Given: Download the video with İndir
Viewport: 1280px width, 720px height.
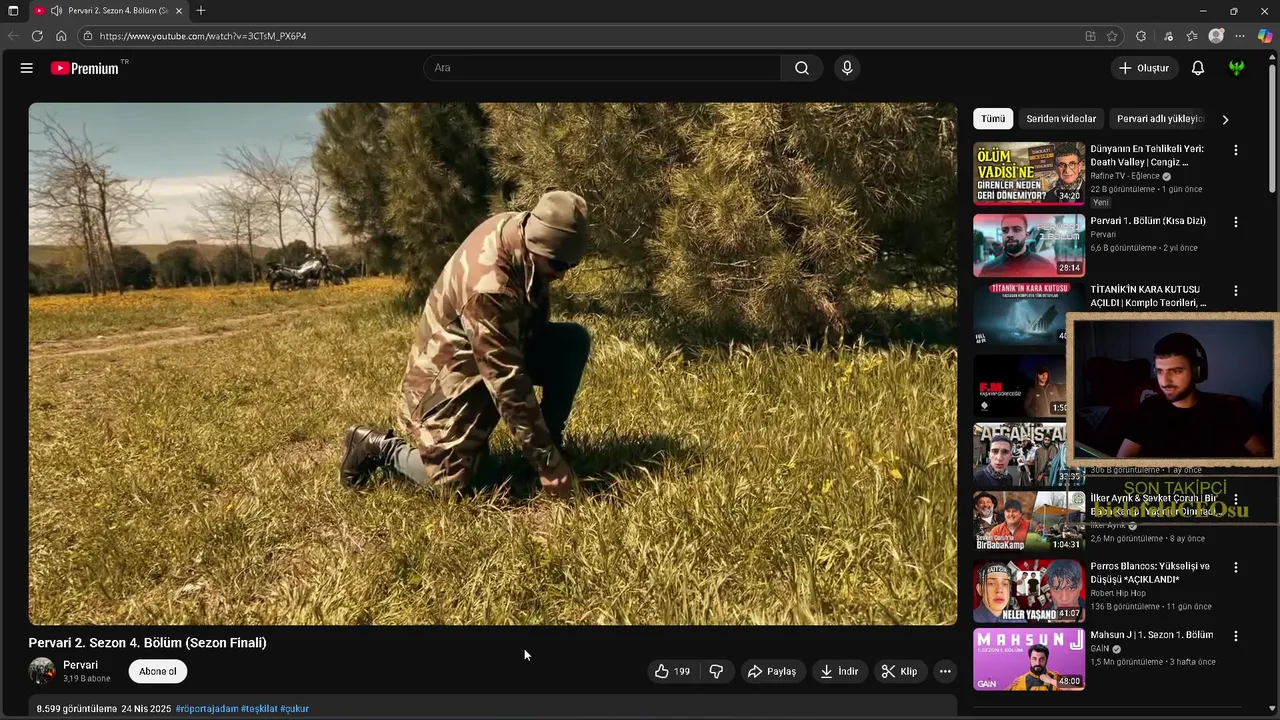Looking at the screenshot, I should 839,672.
